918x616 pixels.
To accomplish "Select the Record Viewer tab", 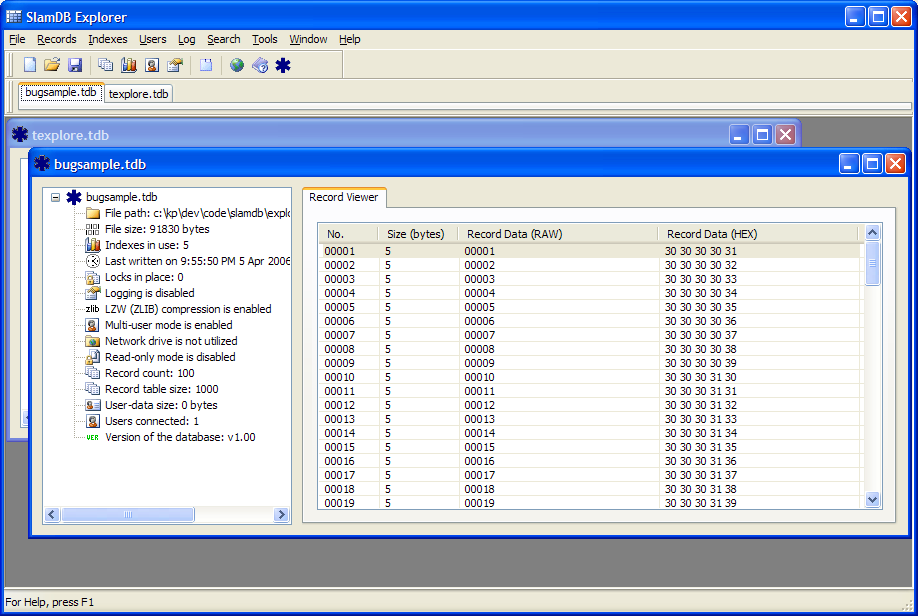I will click(344, 197).
